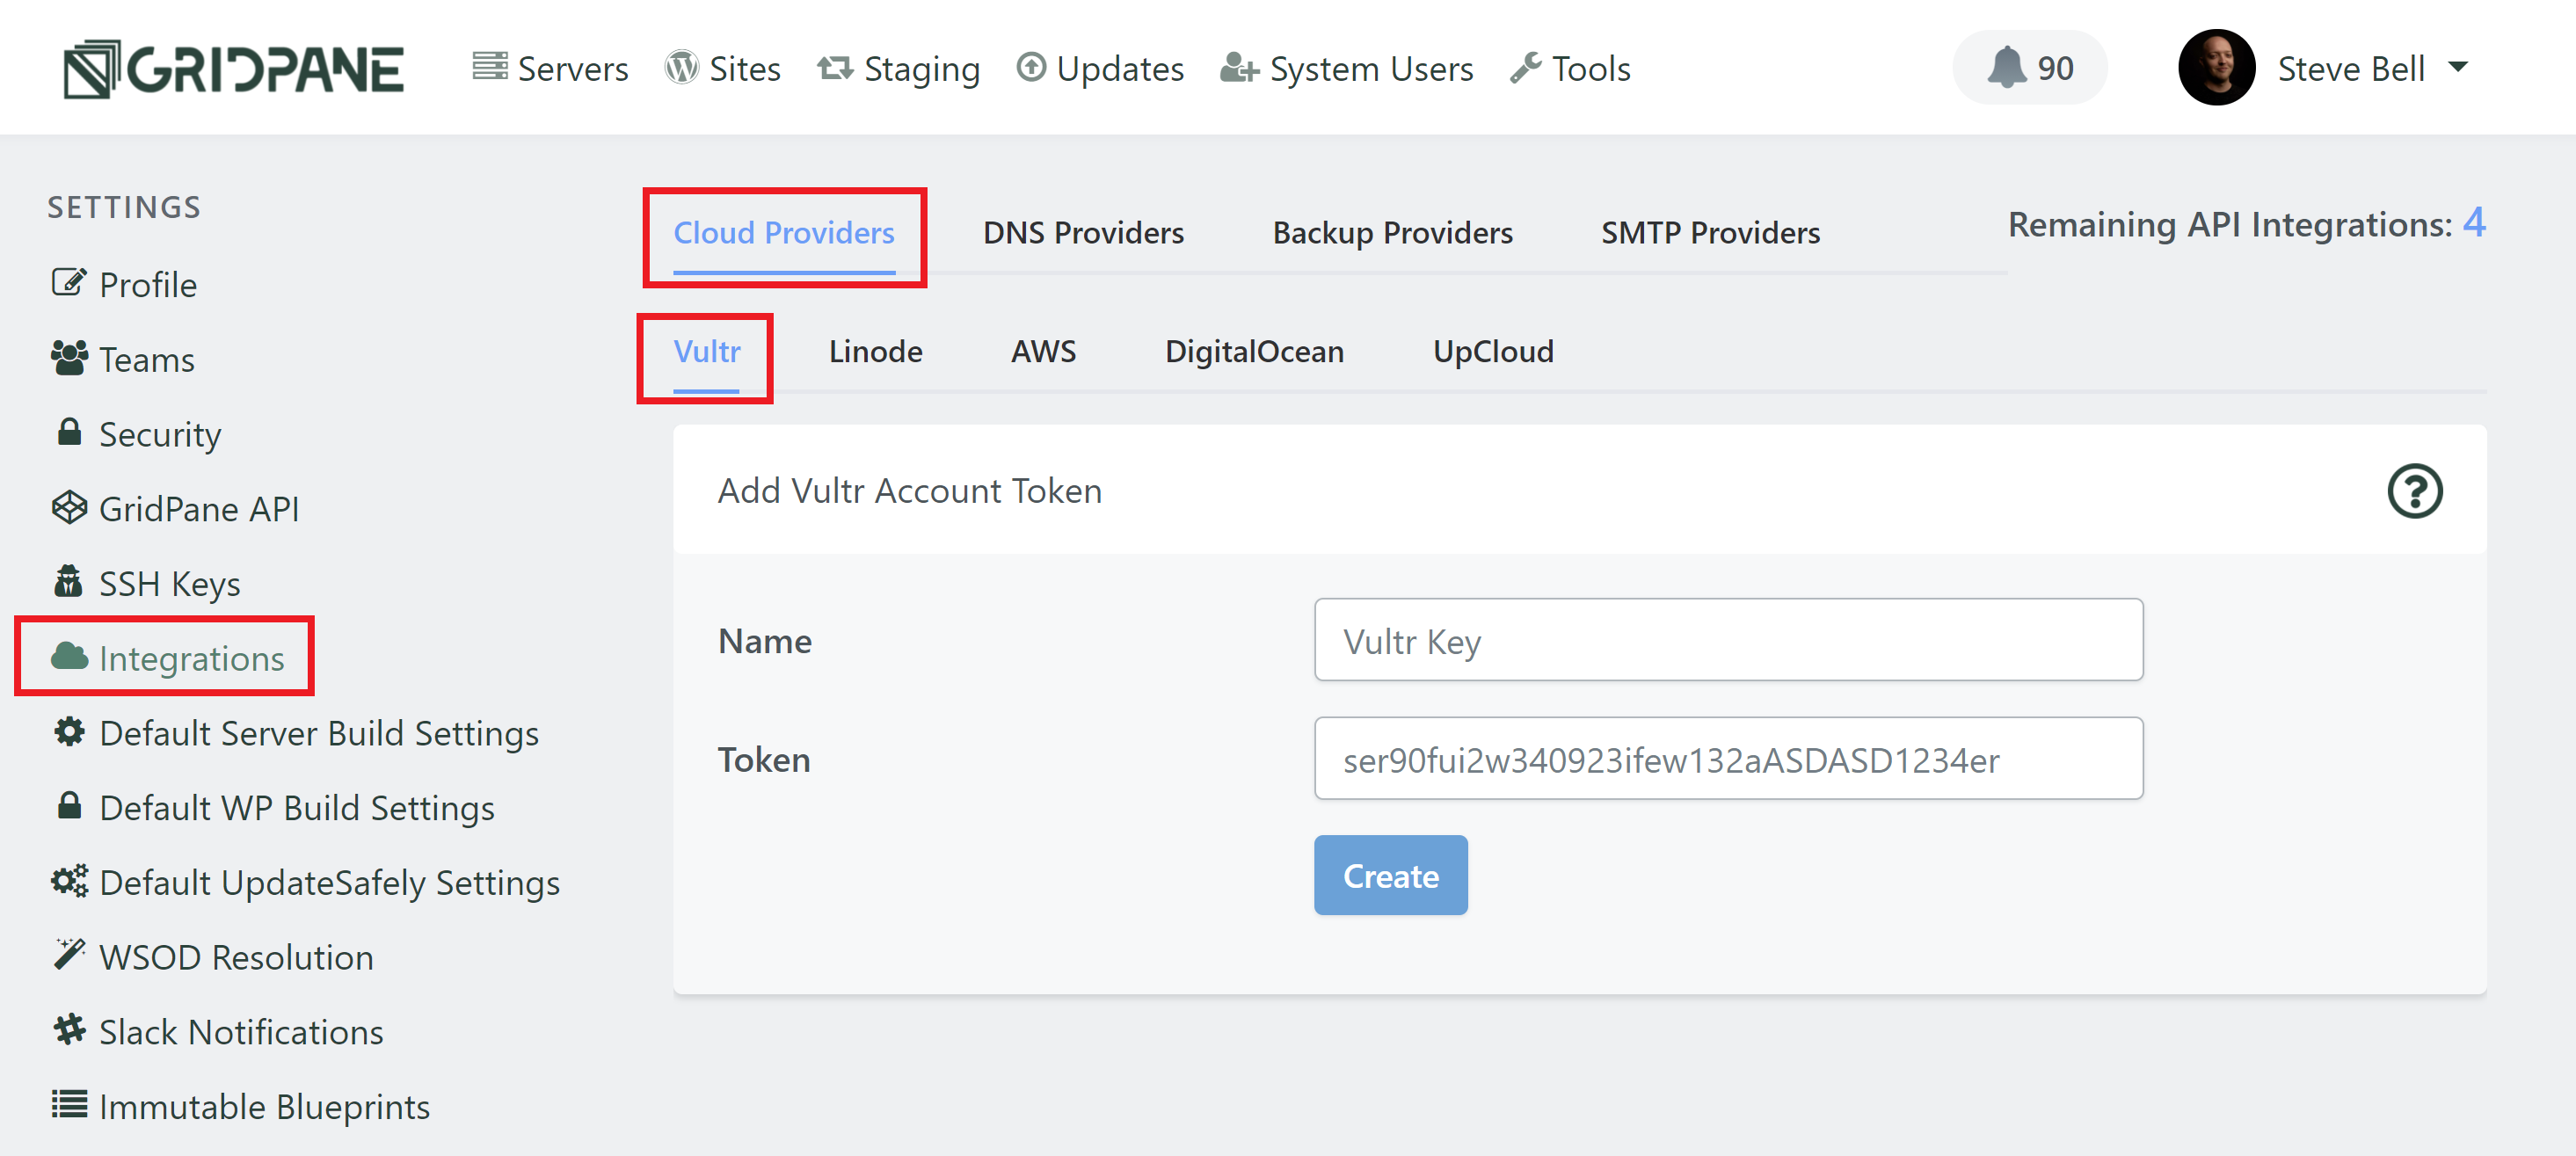
Task: Open Default Server Build Settings
Action: pyautogui.click(x=295, y=732)
